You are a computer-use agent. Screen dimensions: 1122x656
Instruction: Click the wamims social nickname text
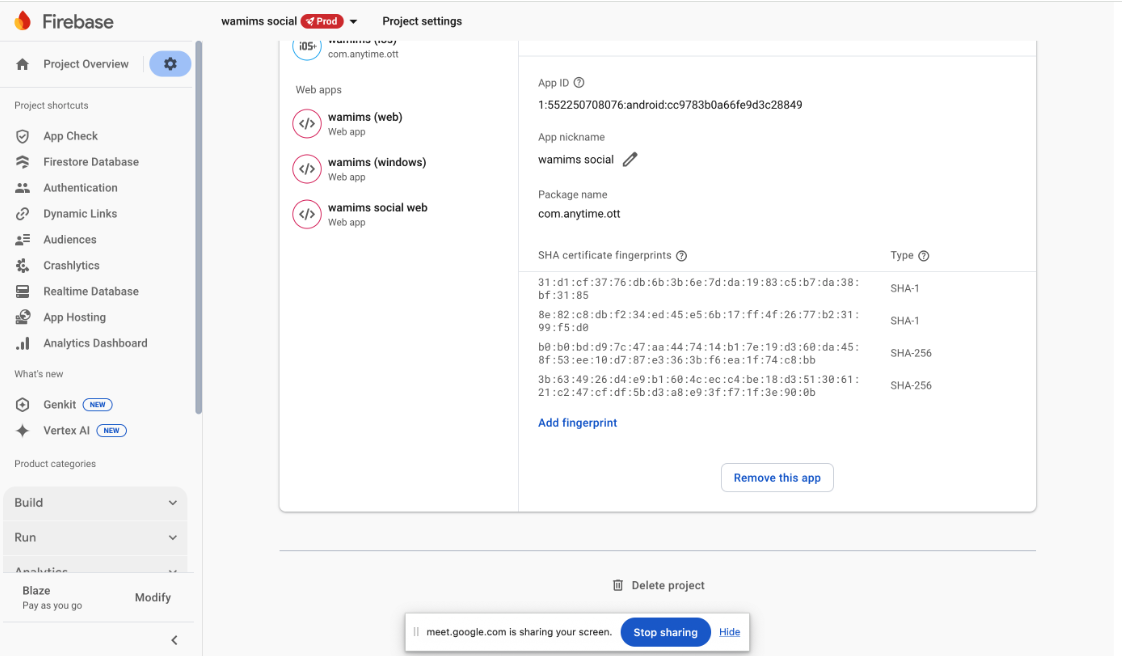[576, 160]
